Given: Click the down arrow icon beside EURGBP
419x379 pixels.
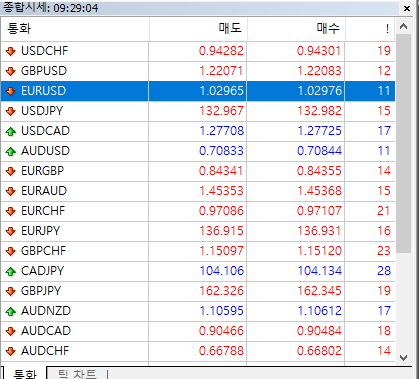Looking at the screenshot, I should pos(11,171).
